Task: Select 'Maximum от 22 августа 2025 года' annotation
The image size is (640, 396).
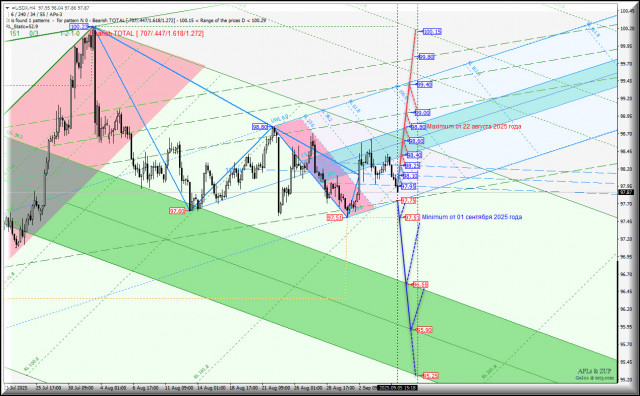Action: click(474, 127)
